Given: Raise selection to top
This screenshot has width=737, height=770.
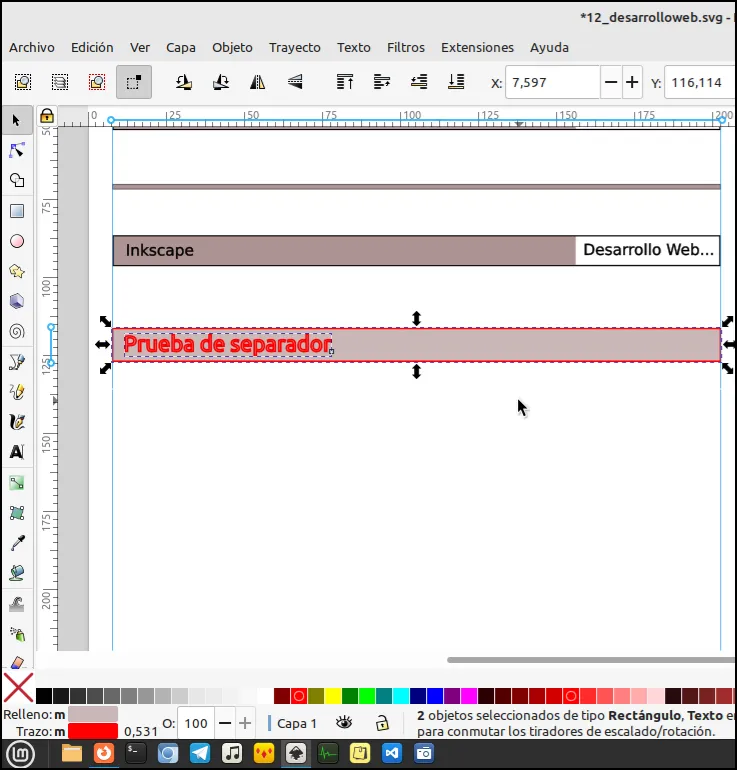Looking at the screenshot, I should [345, 82].
